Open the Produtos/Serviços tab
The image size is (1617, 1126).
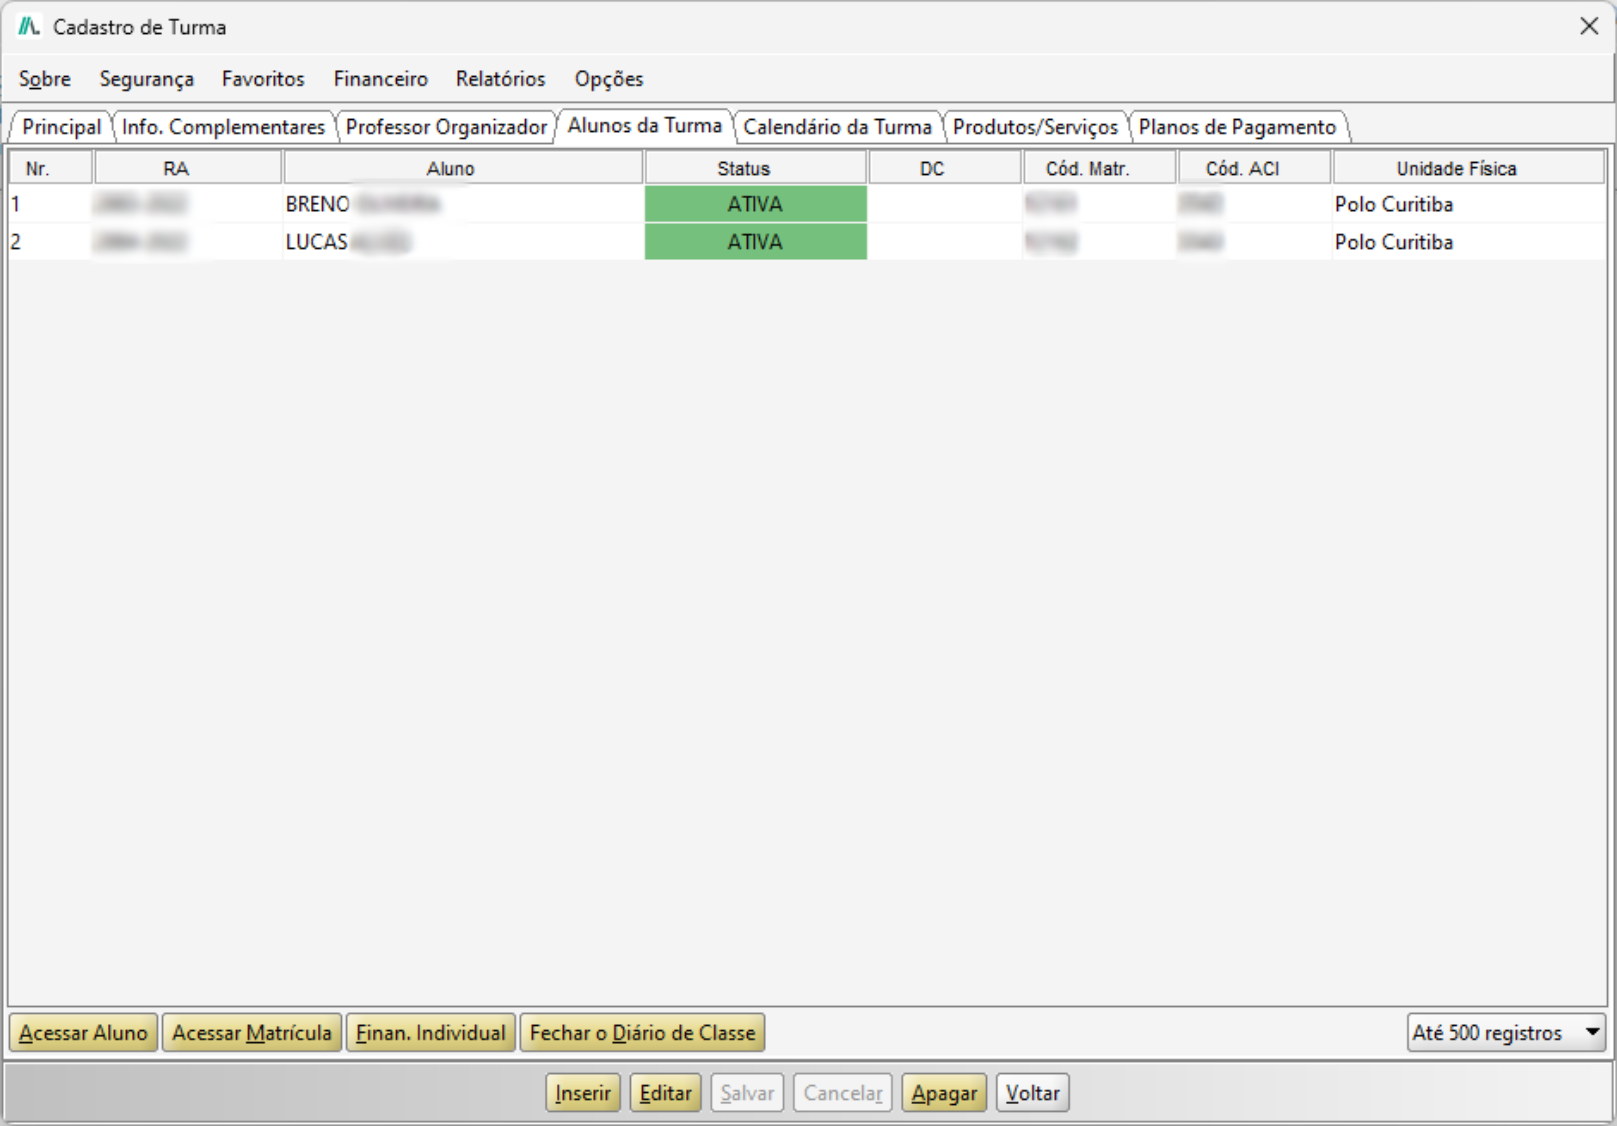(1035, 127)
